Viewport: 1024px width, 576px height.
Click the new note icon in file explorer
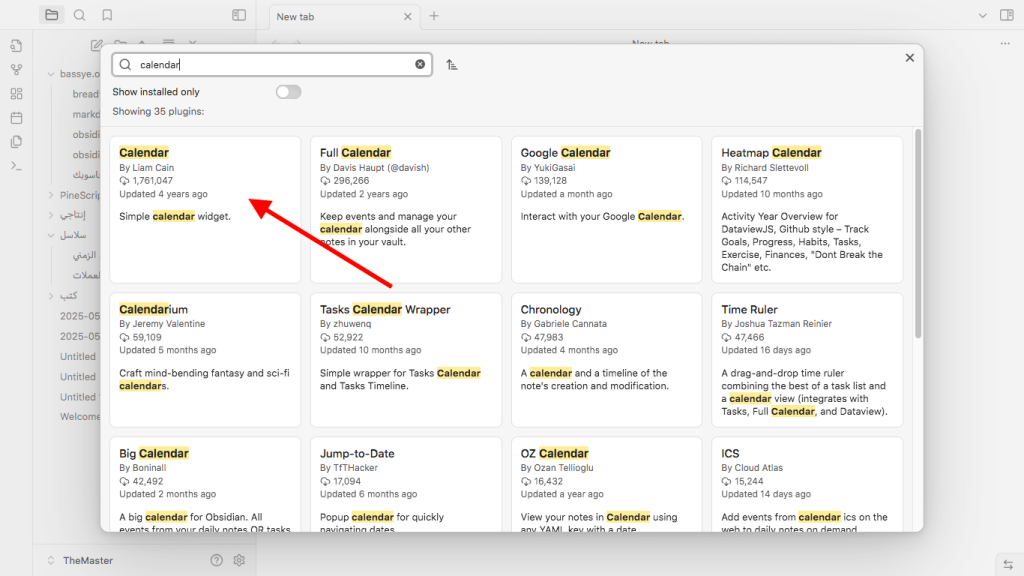pos(97,45)
